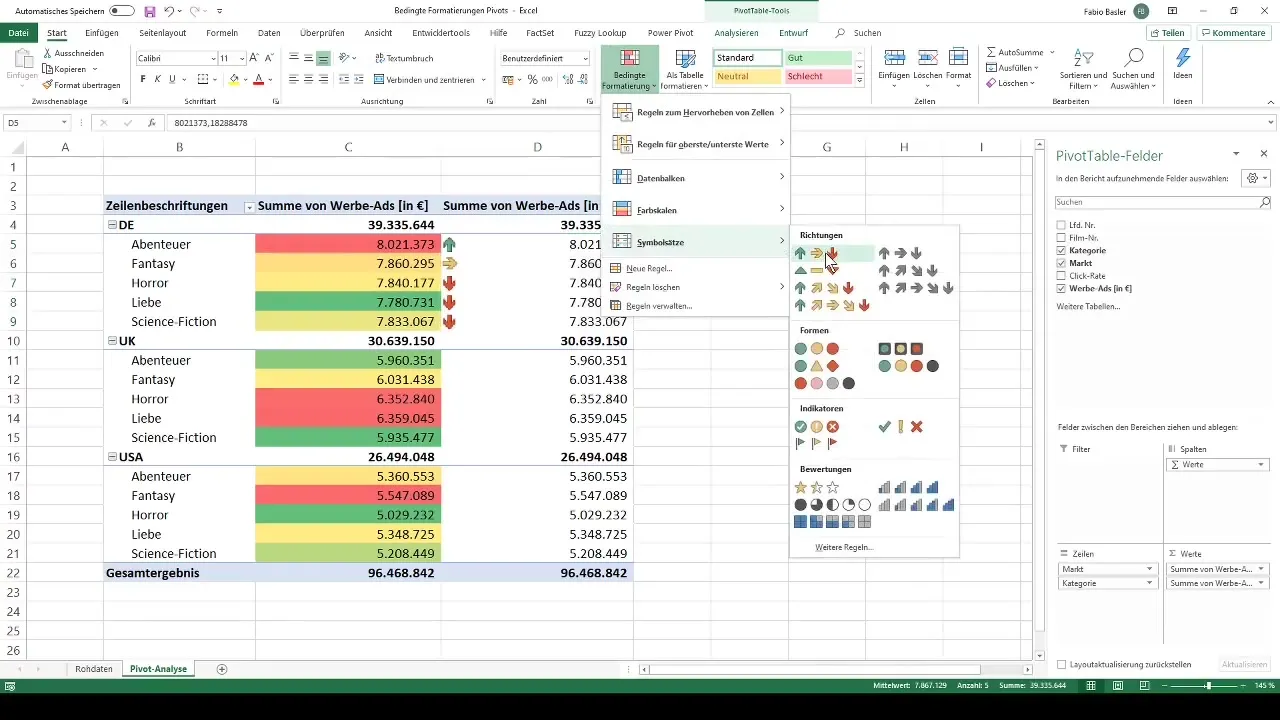Image resolution: width=1280 pixels, height=720 pixels.
Task: Save the workbook with the disk icon
Action: click(x=150, y=11)
